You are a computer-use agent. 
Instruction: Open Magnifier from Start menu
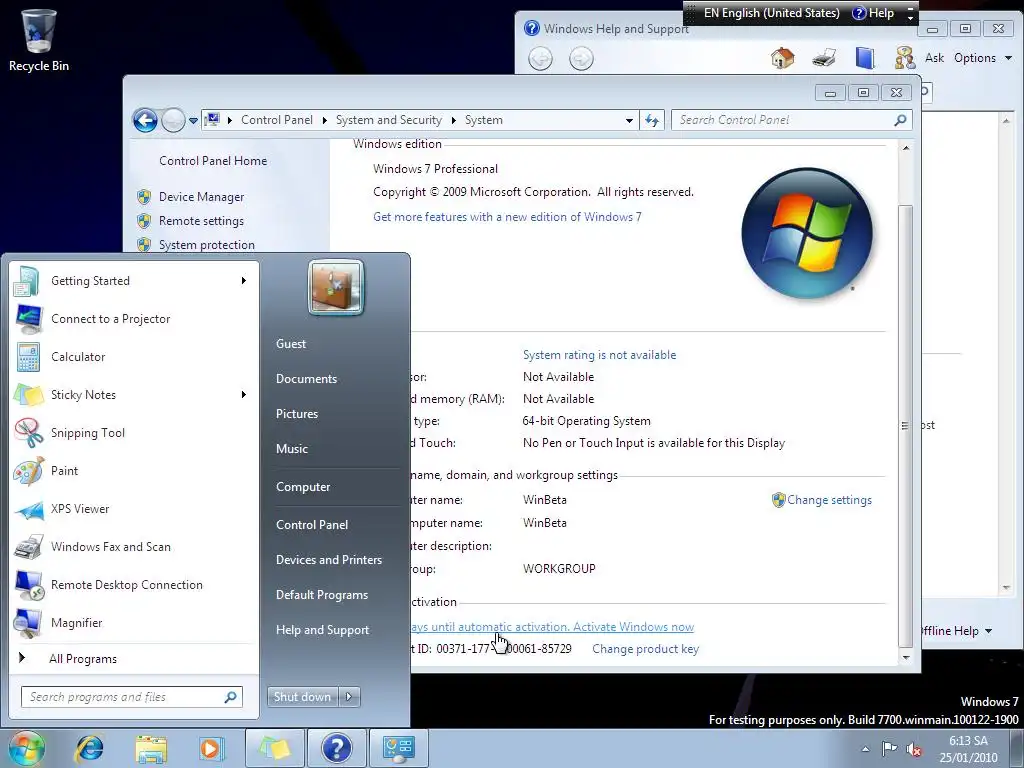(x=134, y=622)
